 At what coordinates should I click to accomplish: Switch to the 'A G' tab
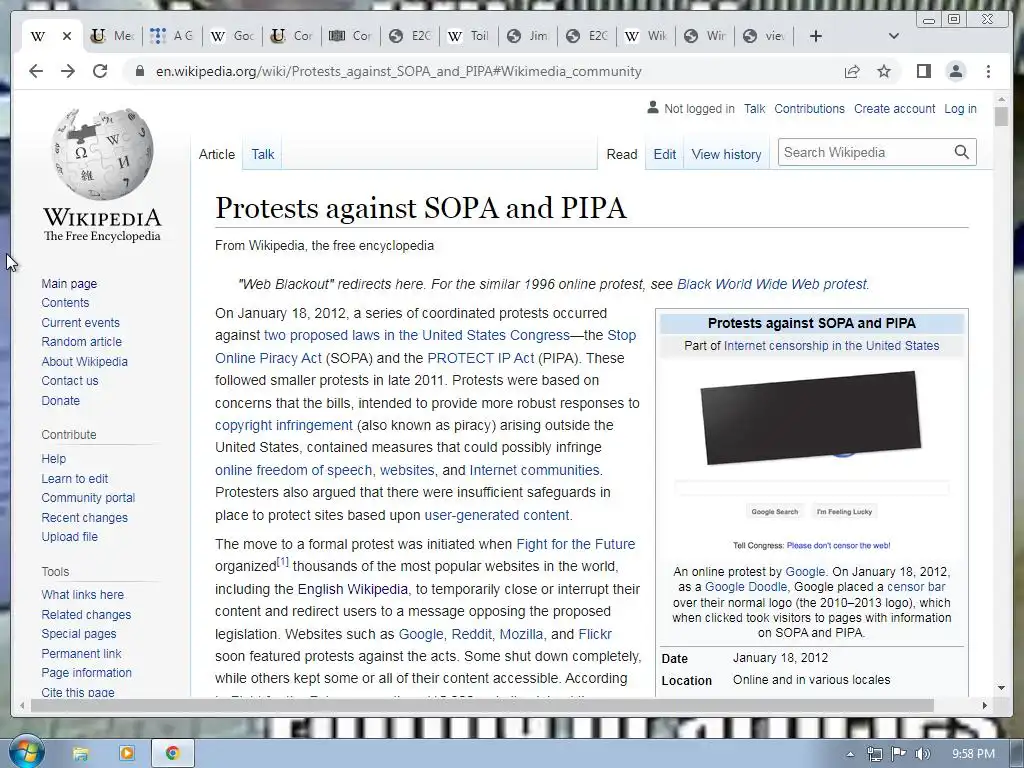pos(171,36)
